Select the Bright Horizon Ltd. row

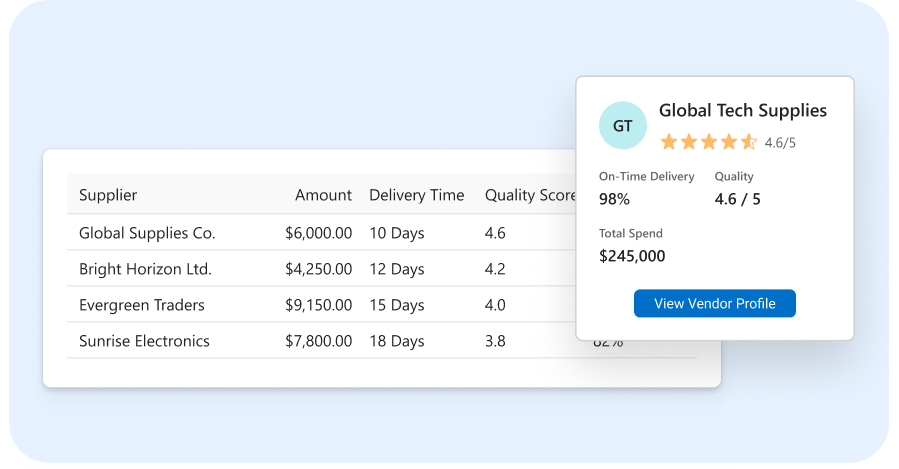pos(321,268)
